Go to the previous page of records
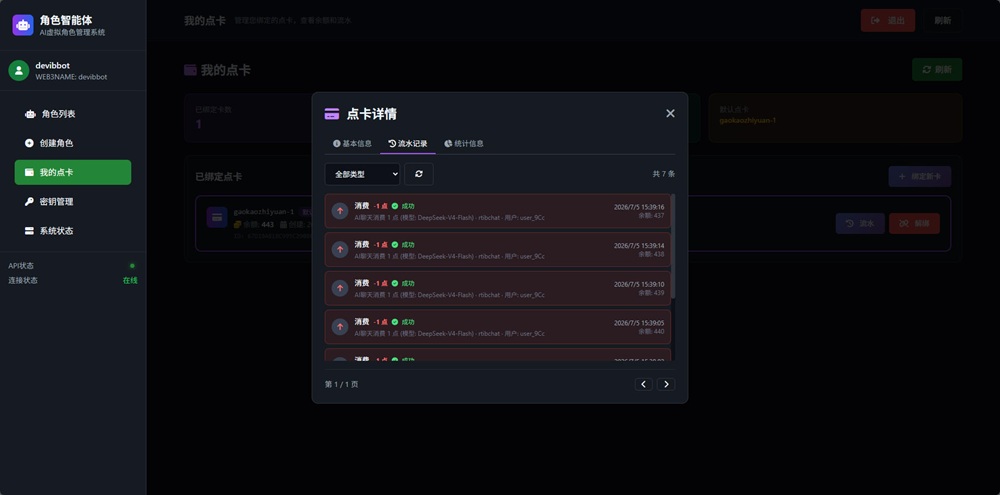This screenshot has width=1000, height=495. (x=643, y=384)
